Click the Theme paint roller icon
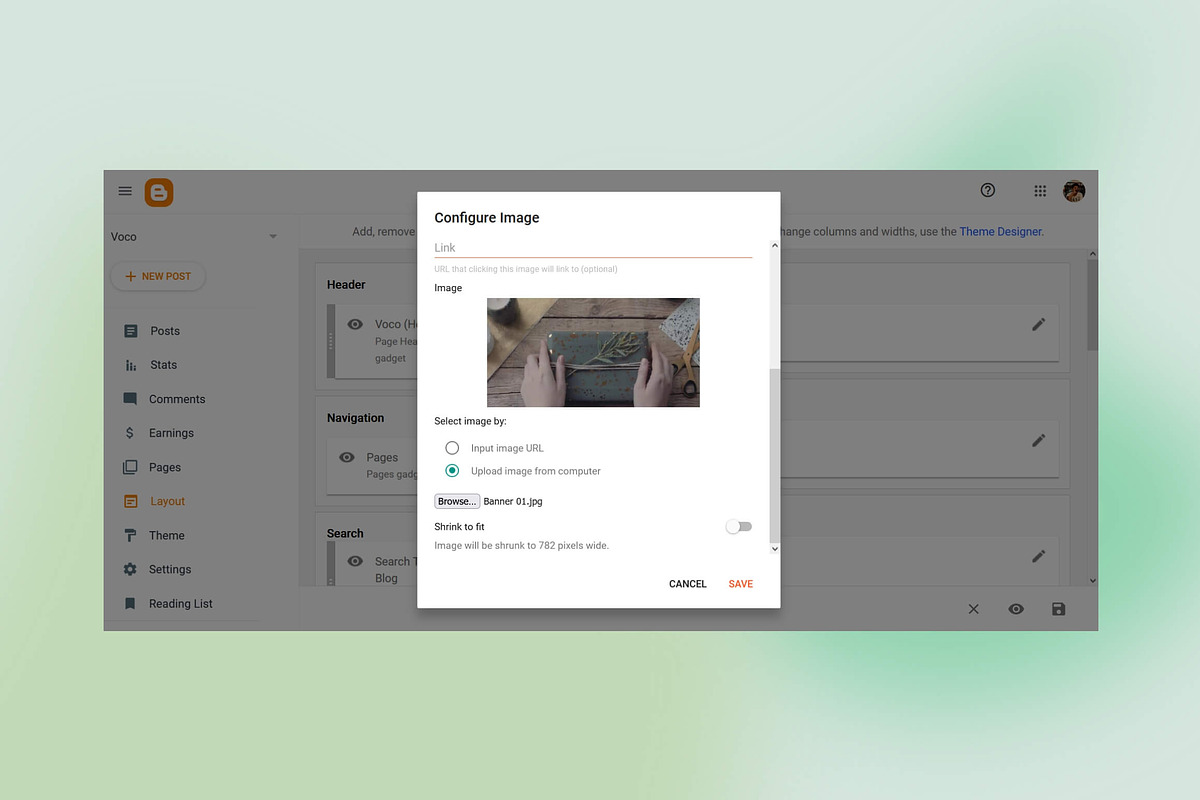1200x800 pixels. point(130,535)
